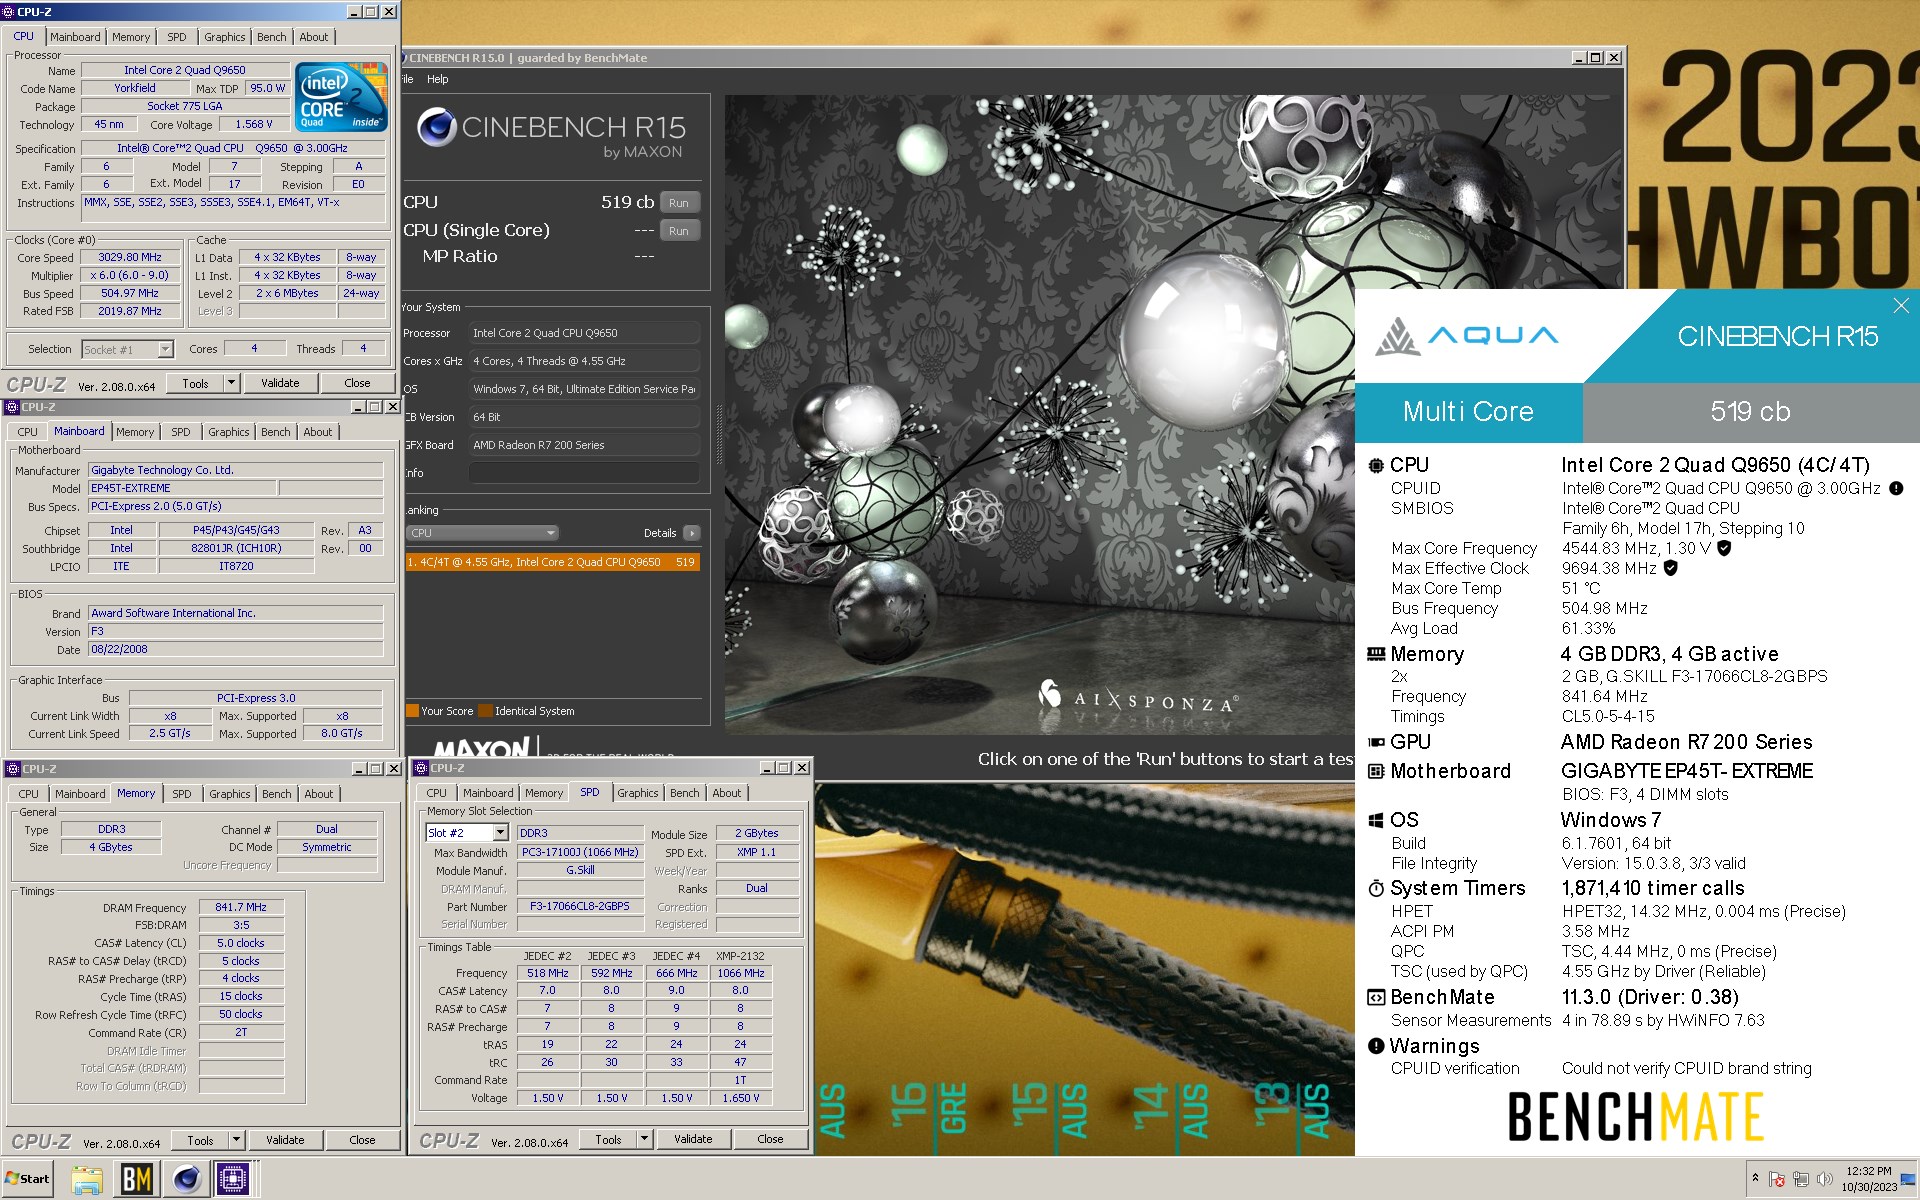Click the BENCHMATE logo at the panel bottom
The width and height of the screenshot is (1920, 1200).
[x=1636, y=1117]
